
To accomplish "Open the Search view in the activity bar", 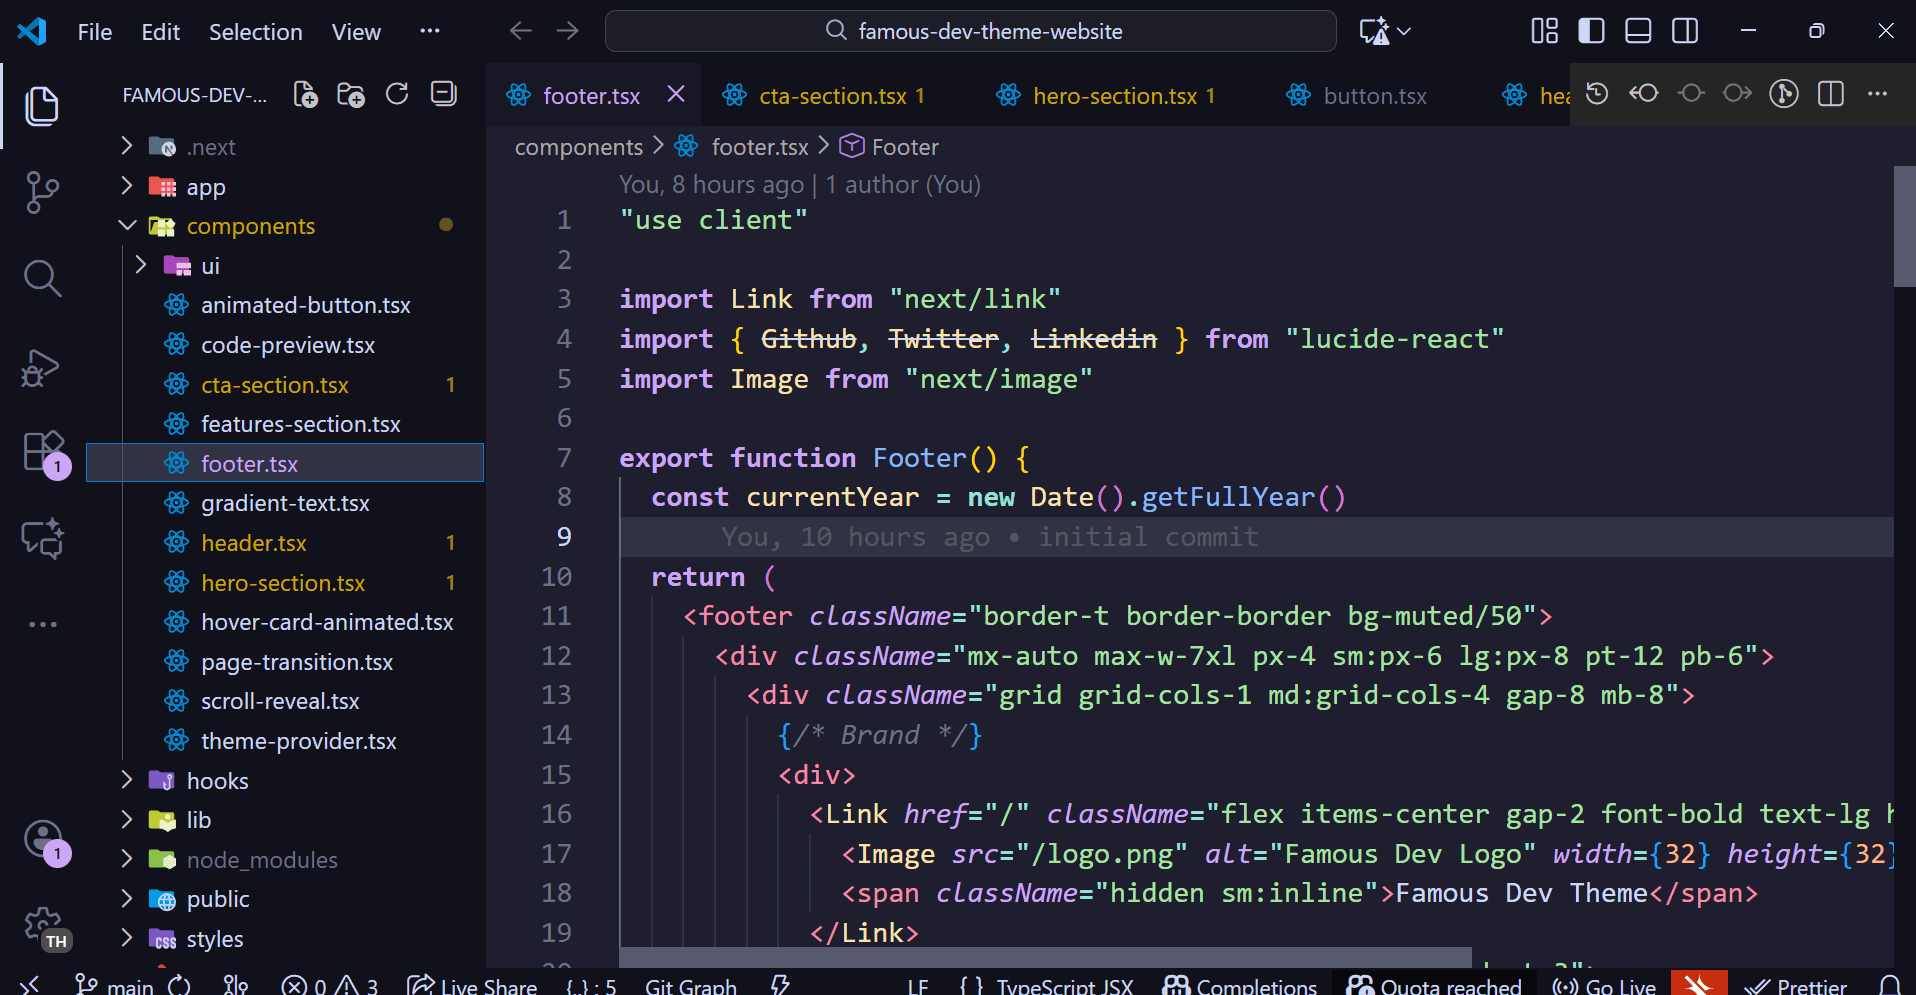I will pos(41,277).
